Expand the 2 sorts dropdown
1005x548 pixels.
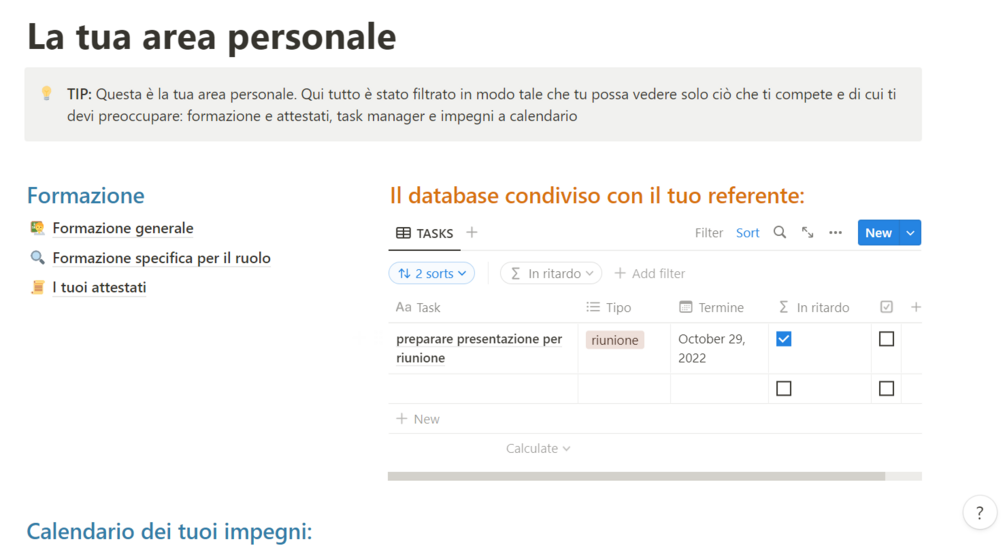tap(431, 273)
